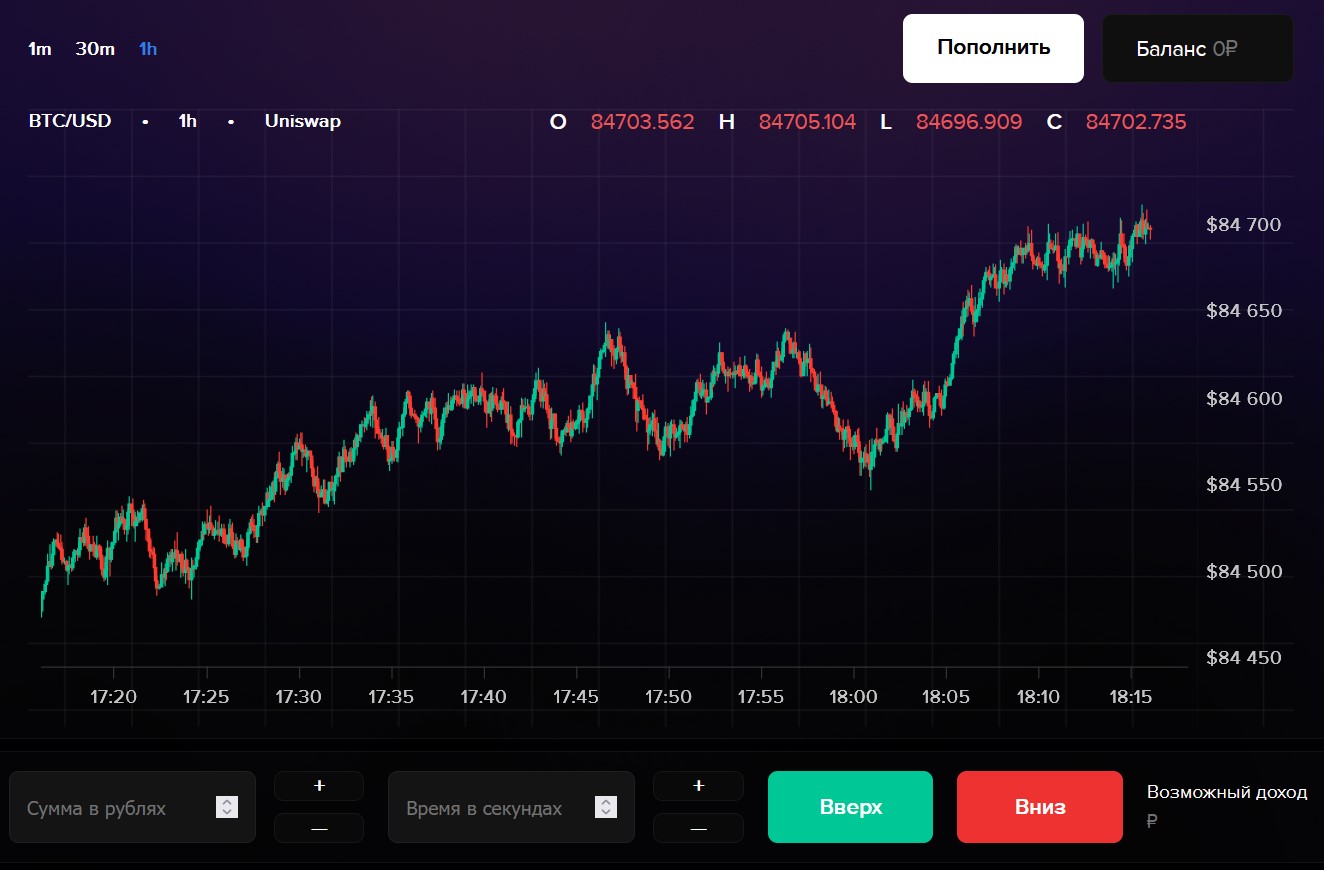The height and width of the screenshot is (870, 1324).
Task: Click the Uniswap source label
Action: (302, 121)
